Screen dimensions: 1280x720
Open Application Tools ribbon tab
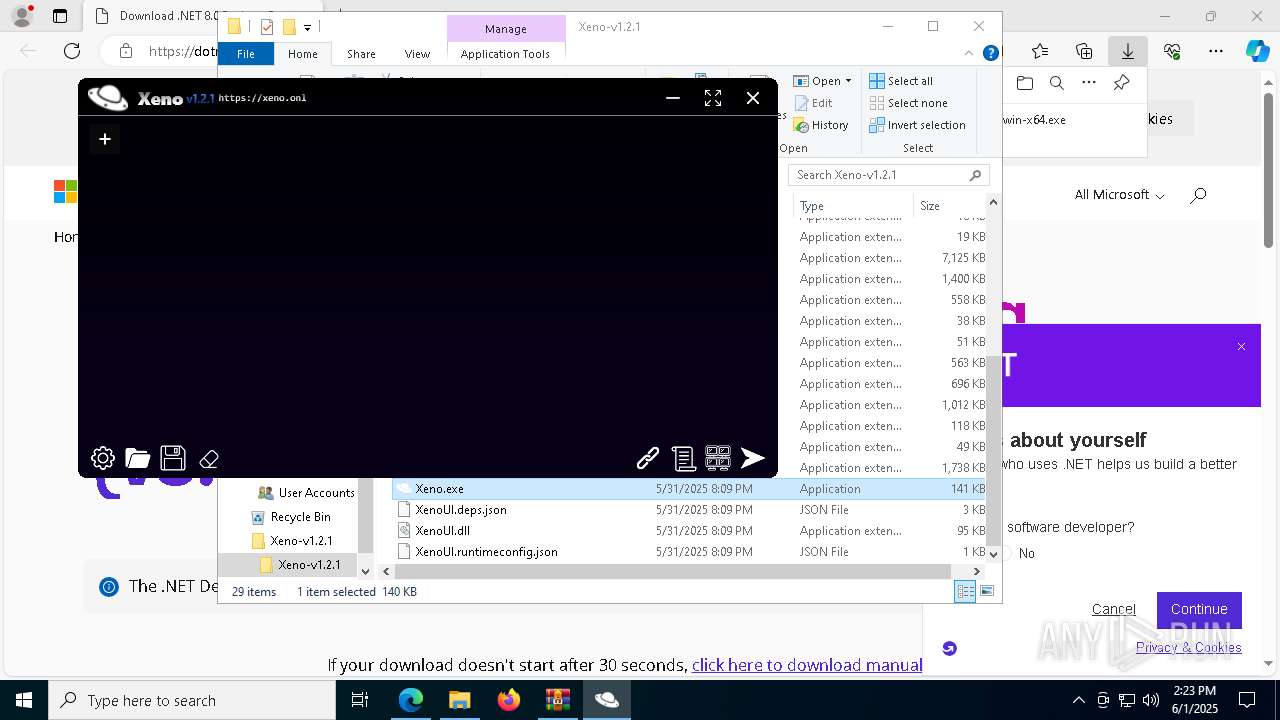click(505, 54)
